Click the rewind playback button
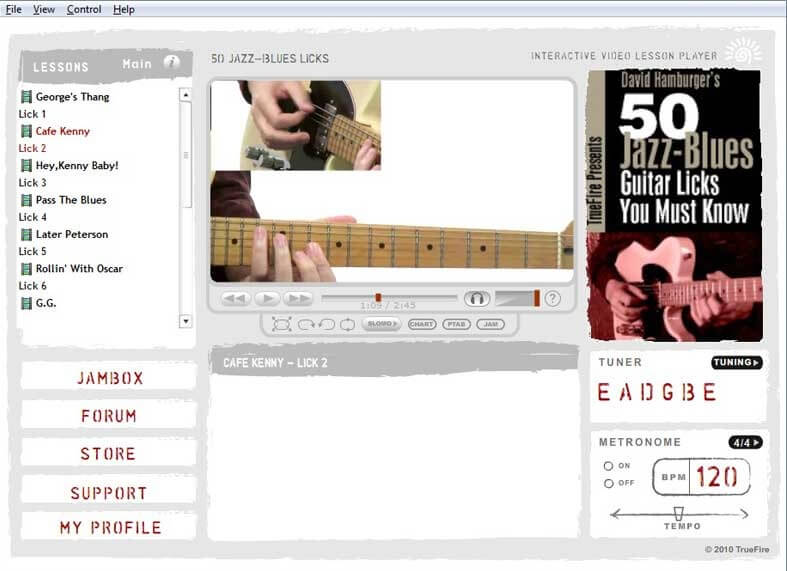The height and width of the screenshot is (571, 787). [x=235, y=298]
